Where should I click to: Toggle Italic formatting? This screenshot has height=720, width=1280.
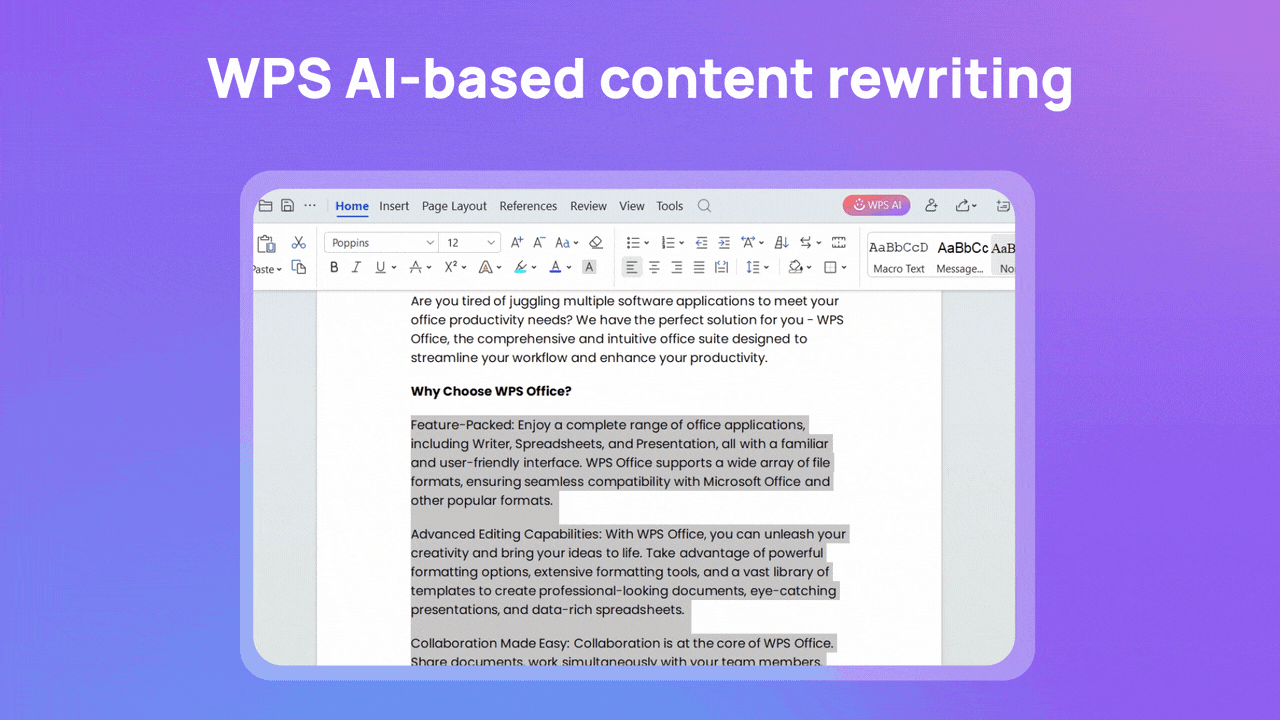pos(356,267)
